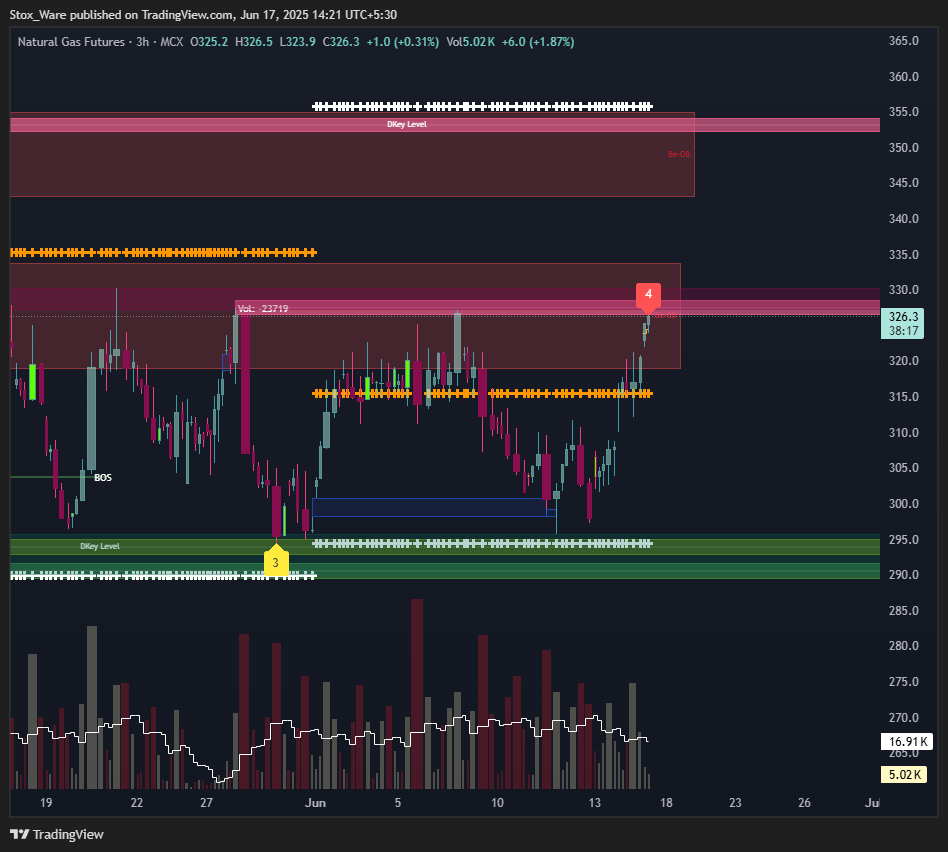The width and height of the screenshot is (948, 852).
Task: Click the date label 5 on time axis
Action: (398, 803)
